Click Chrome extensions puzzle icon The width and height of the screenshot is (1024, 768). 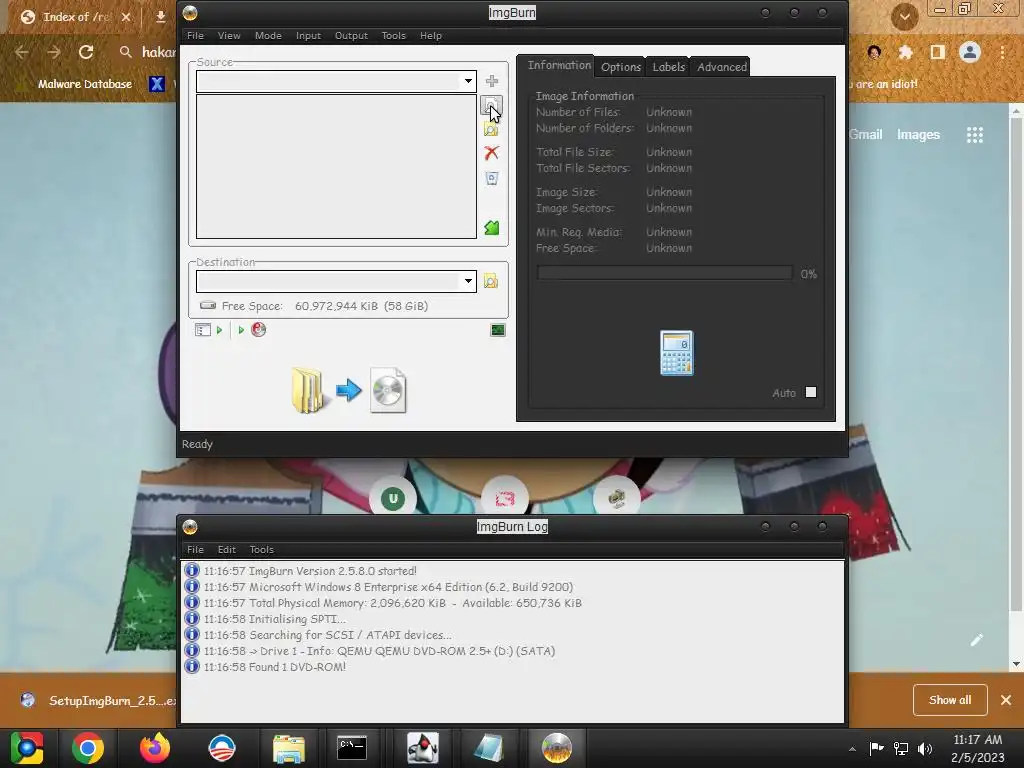coord(905,52)
